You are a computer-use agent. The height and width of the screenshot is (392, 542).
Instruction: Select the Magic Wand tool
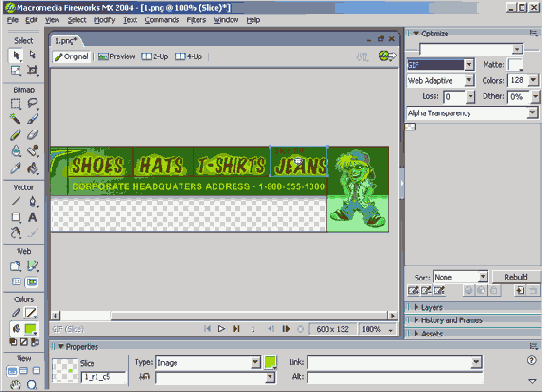[15, 119]
